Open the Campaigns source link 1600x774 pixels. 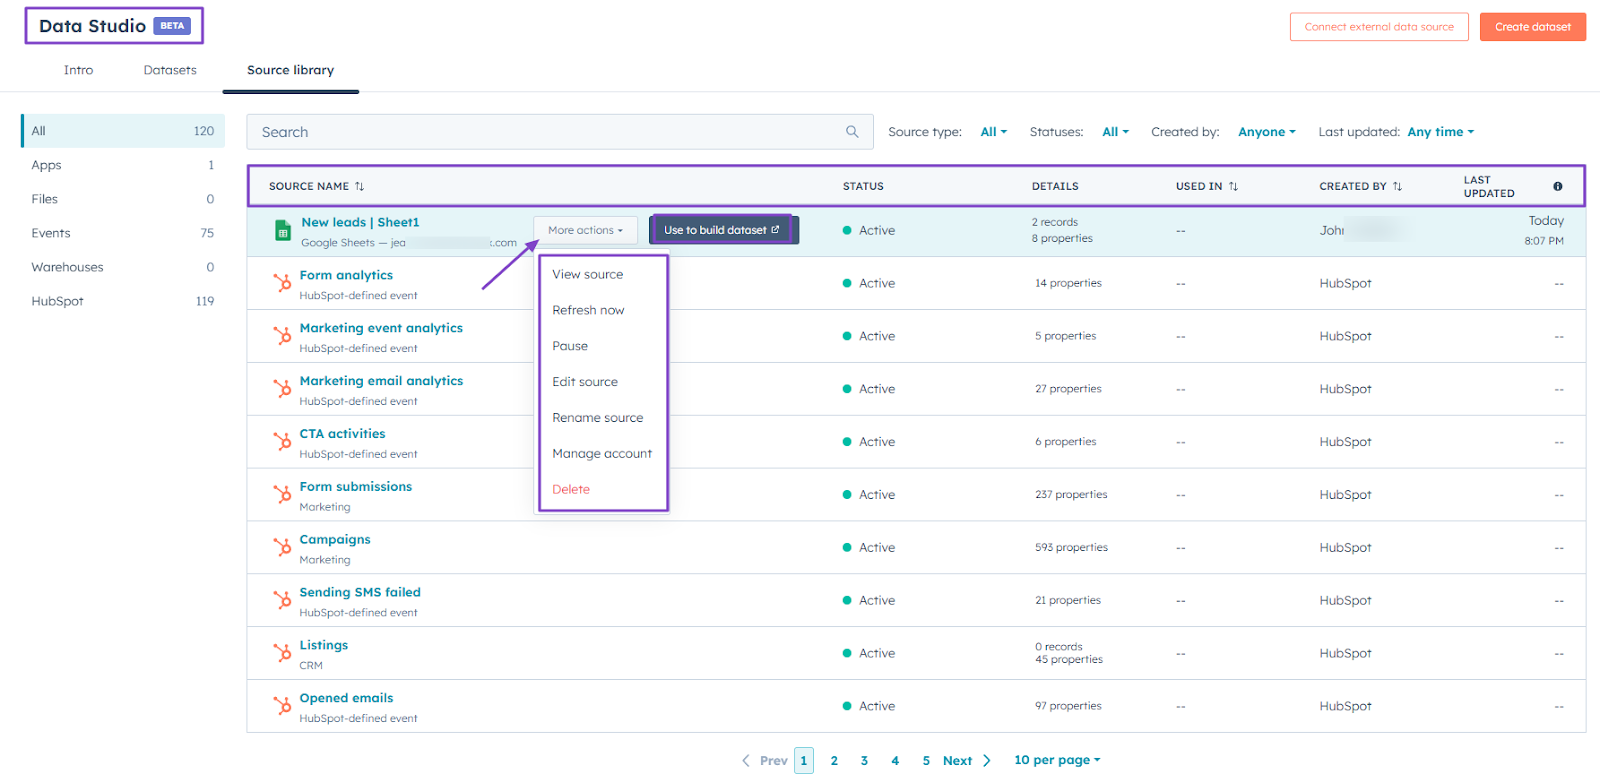(335, 540)
